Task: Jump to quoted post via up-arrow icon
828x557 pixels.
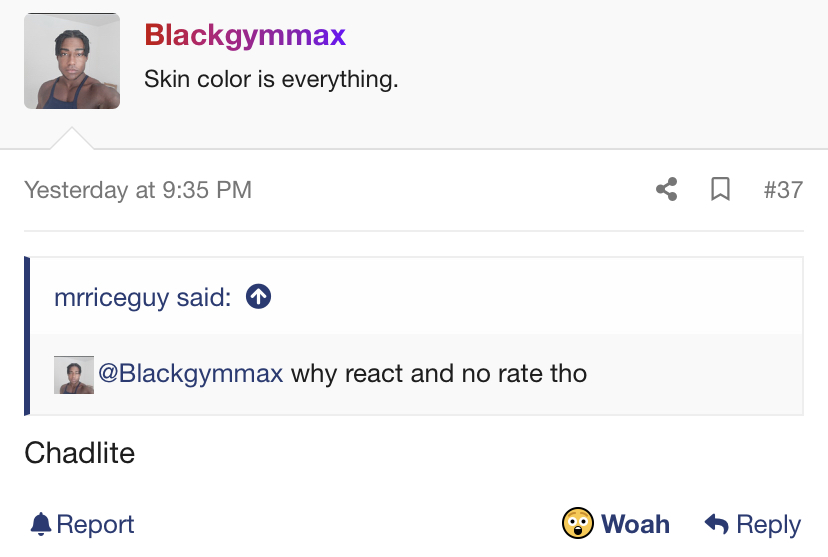Action: coord(258,297)
